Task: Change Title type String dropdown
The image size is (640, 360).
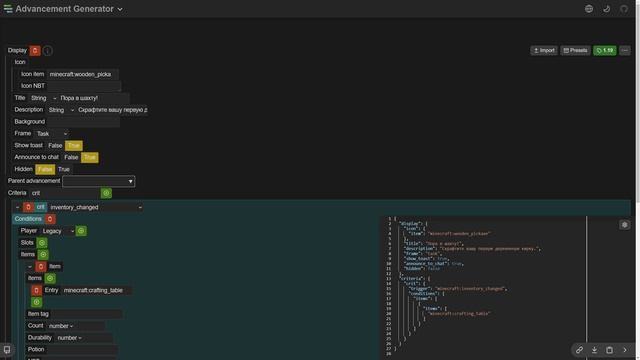Action: click(x=43, y=98)
